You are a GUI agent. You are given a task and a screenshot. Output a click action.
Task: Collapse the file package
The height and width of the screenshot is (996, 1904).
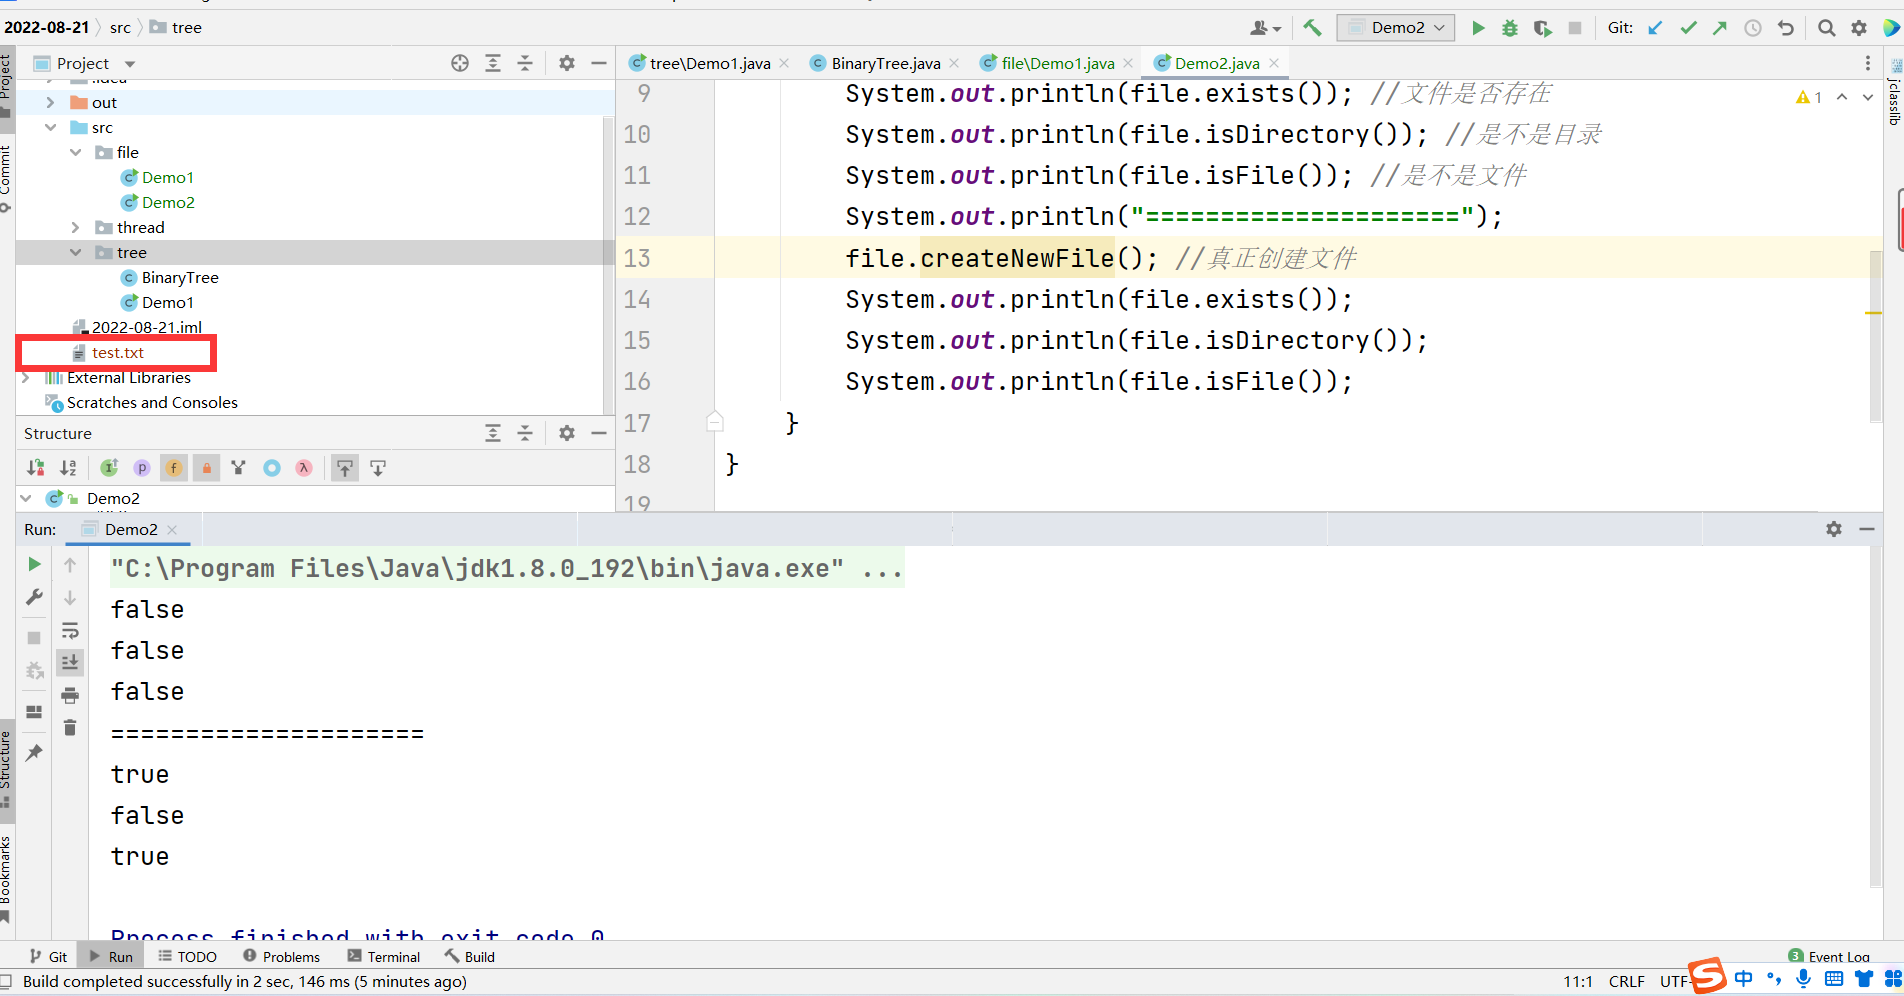75,152
